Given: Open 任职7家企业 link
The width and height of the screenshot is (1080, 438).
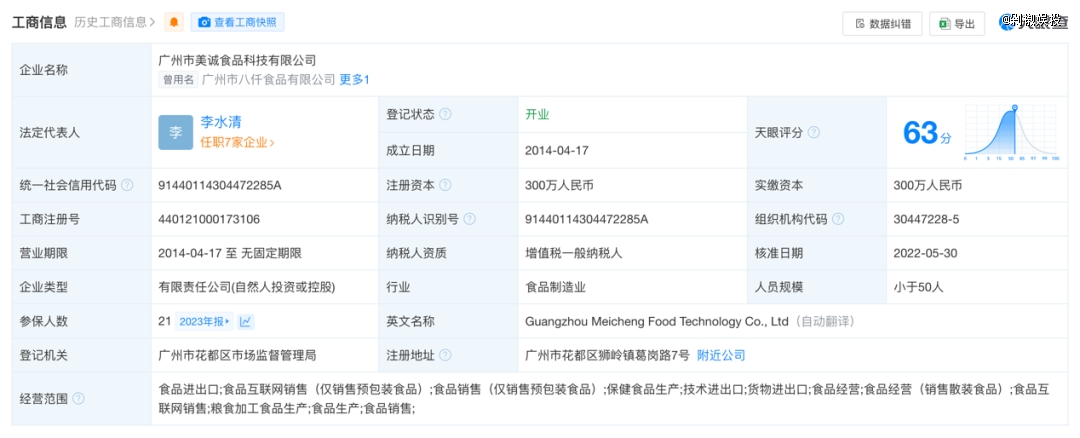Looking at the screenshot, I should coord(237,143).
